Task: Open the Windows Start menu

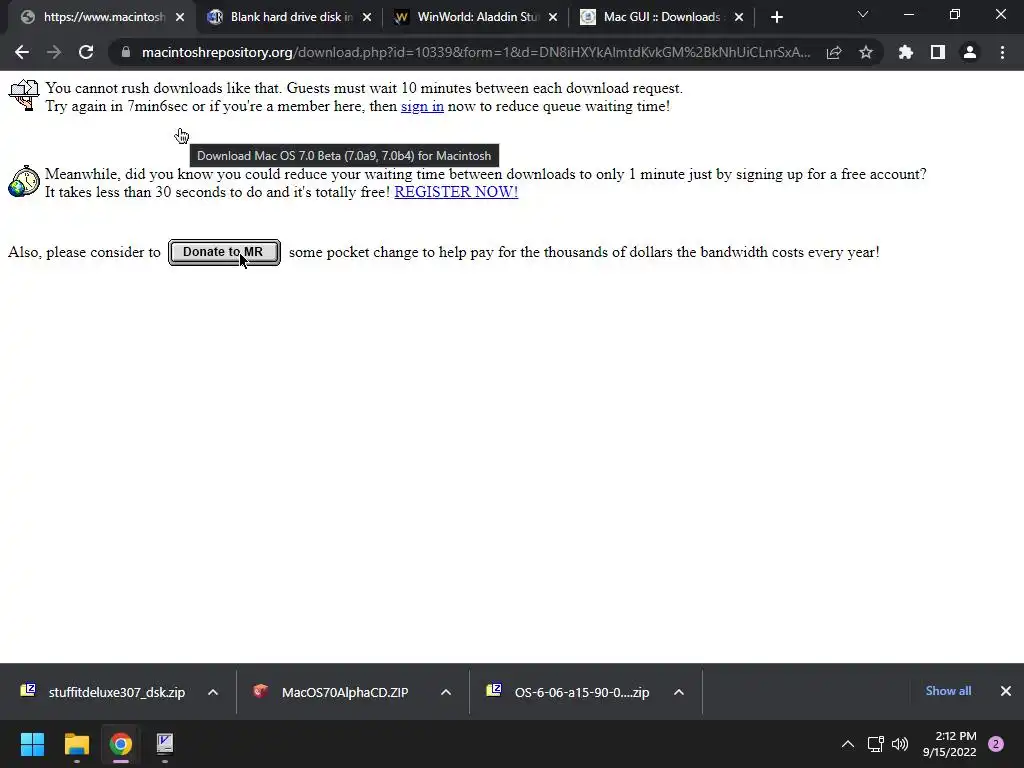Action: 32,744
